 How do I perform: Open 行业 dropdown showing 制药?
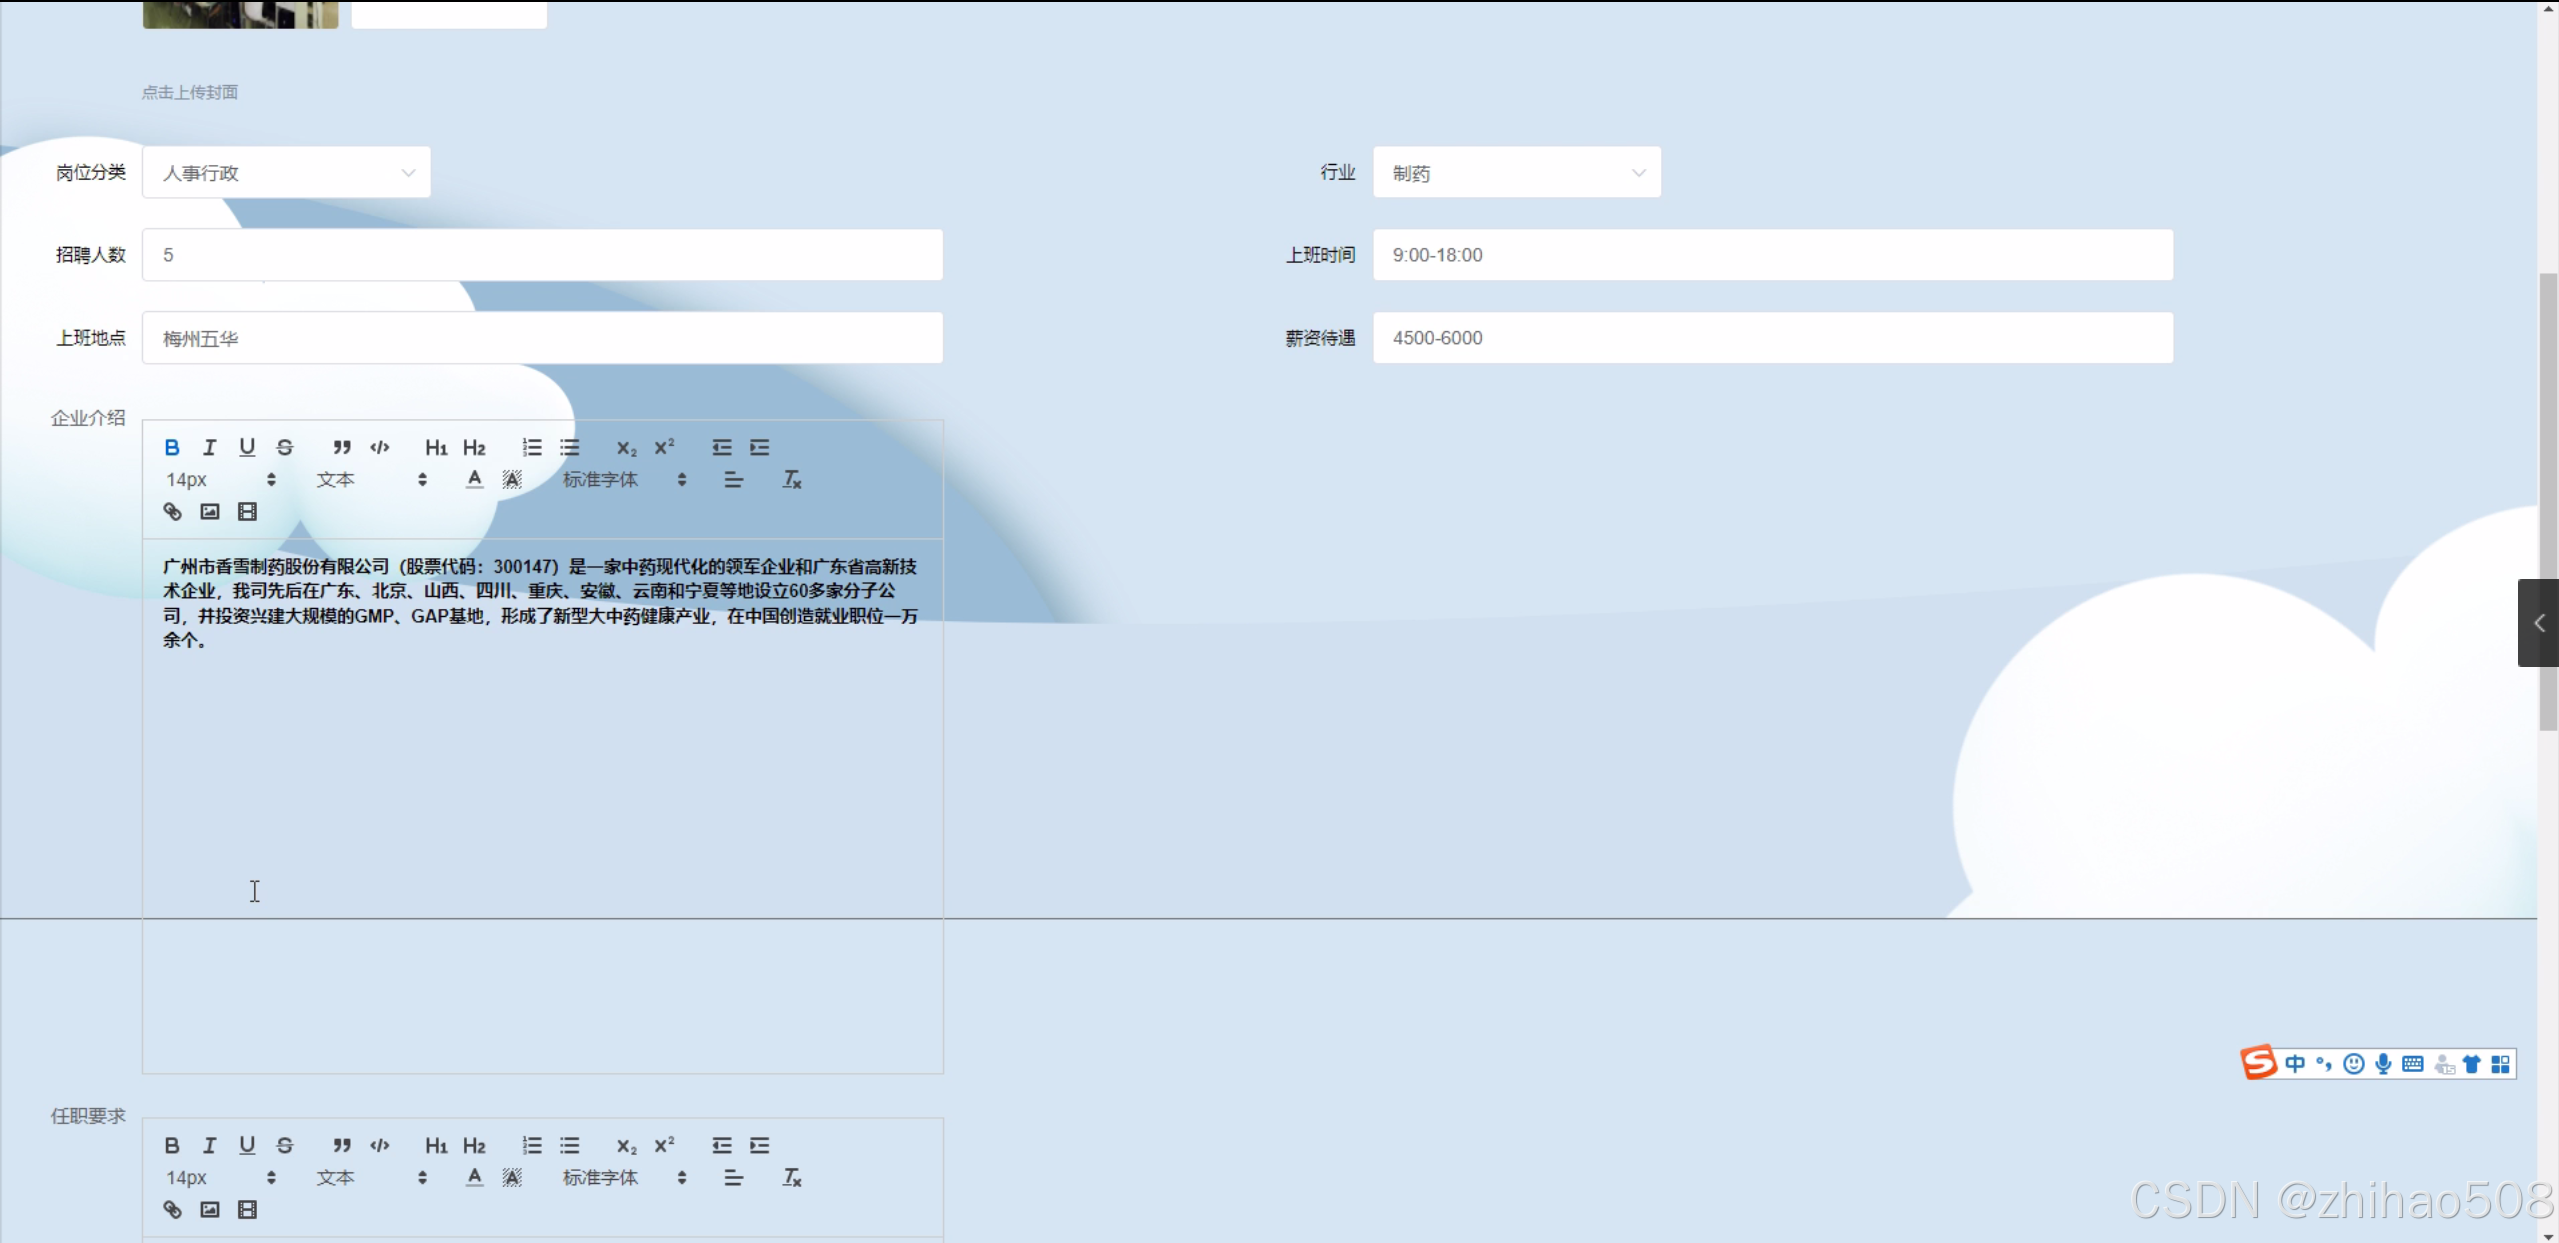(x=1516, y=173)
